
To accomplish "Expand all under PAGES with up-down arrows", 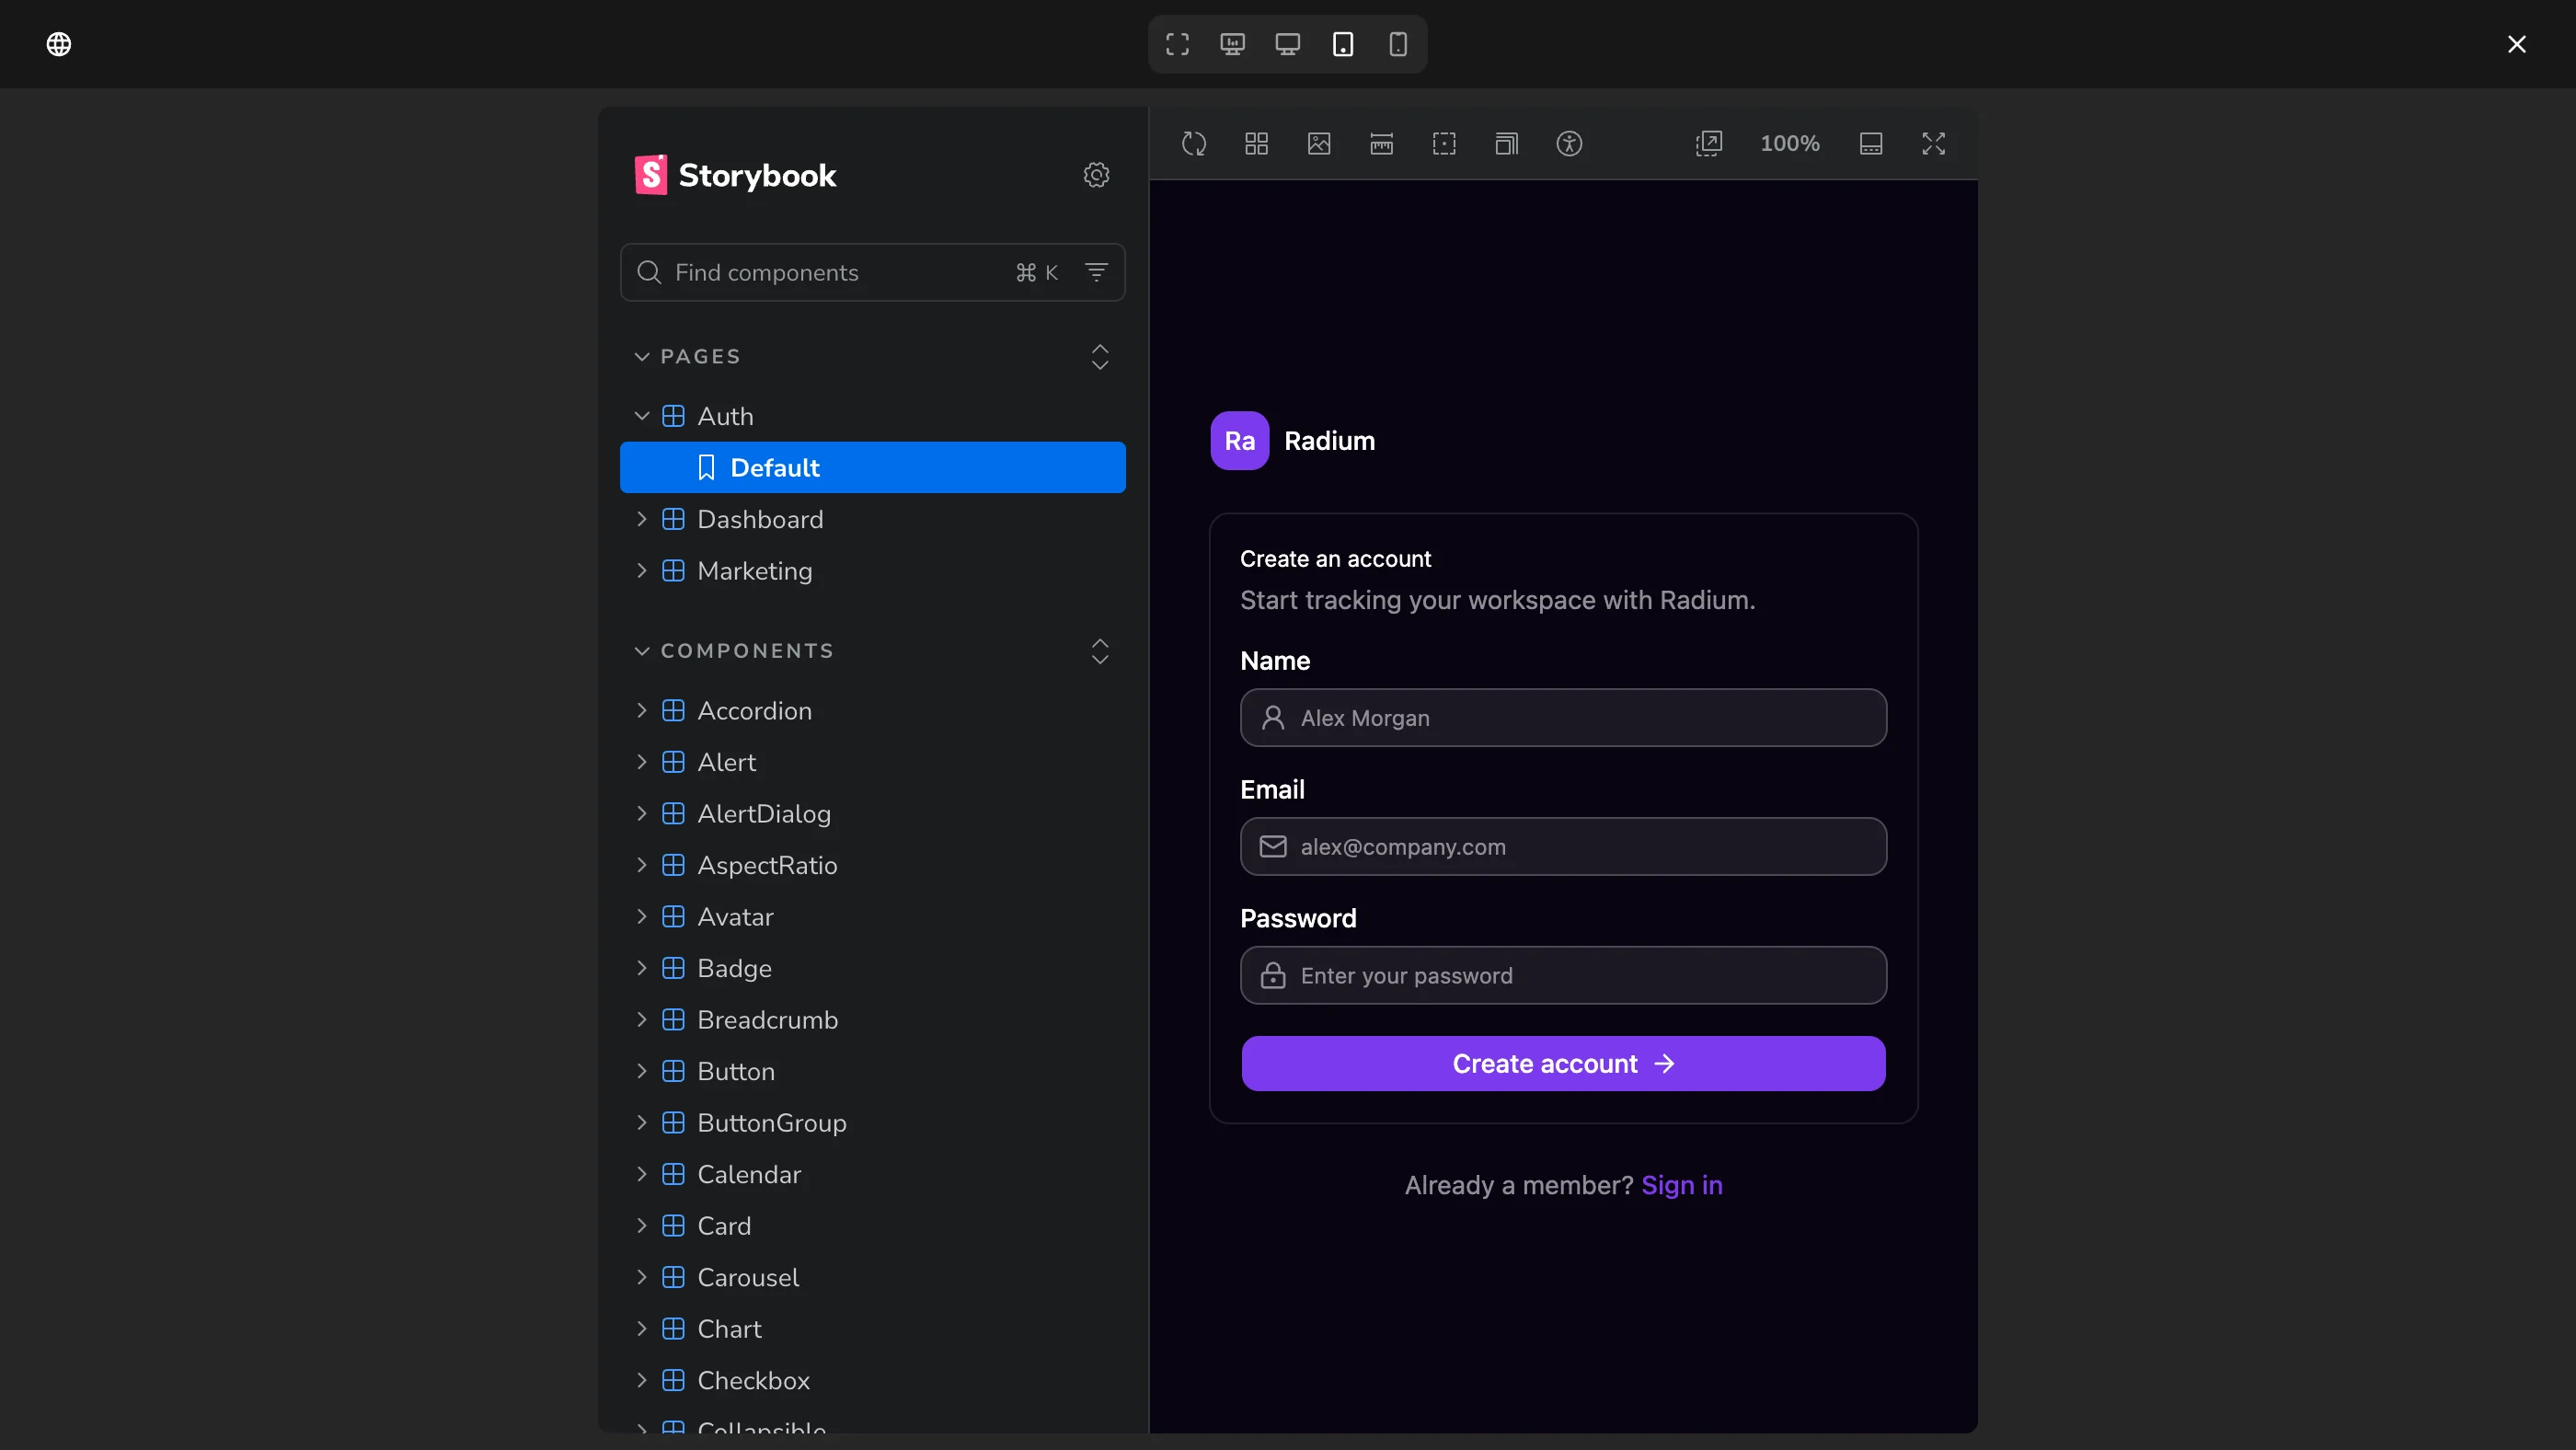I will click(x=1100, y=357).
